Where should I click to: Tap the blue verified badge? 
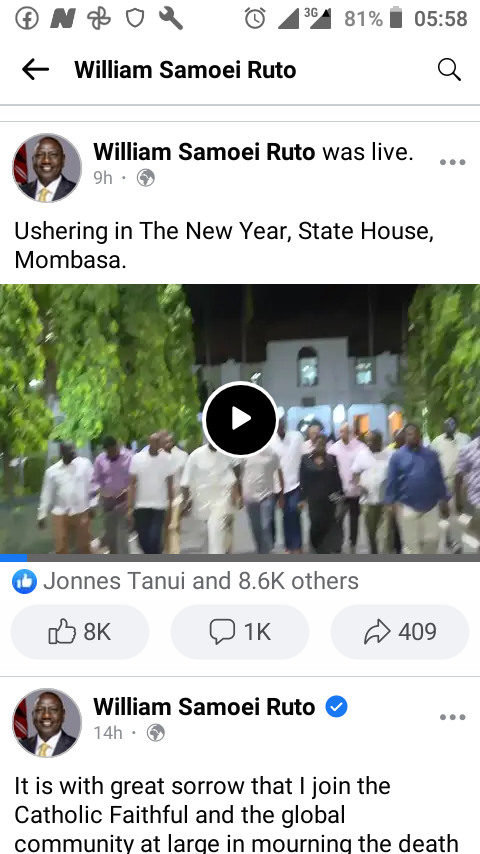tap(337, 707)
